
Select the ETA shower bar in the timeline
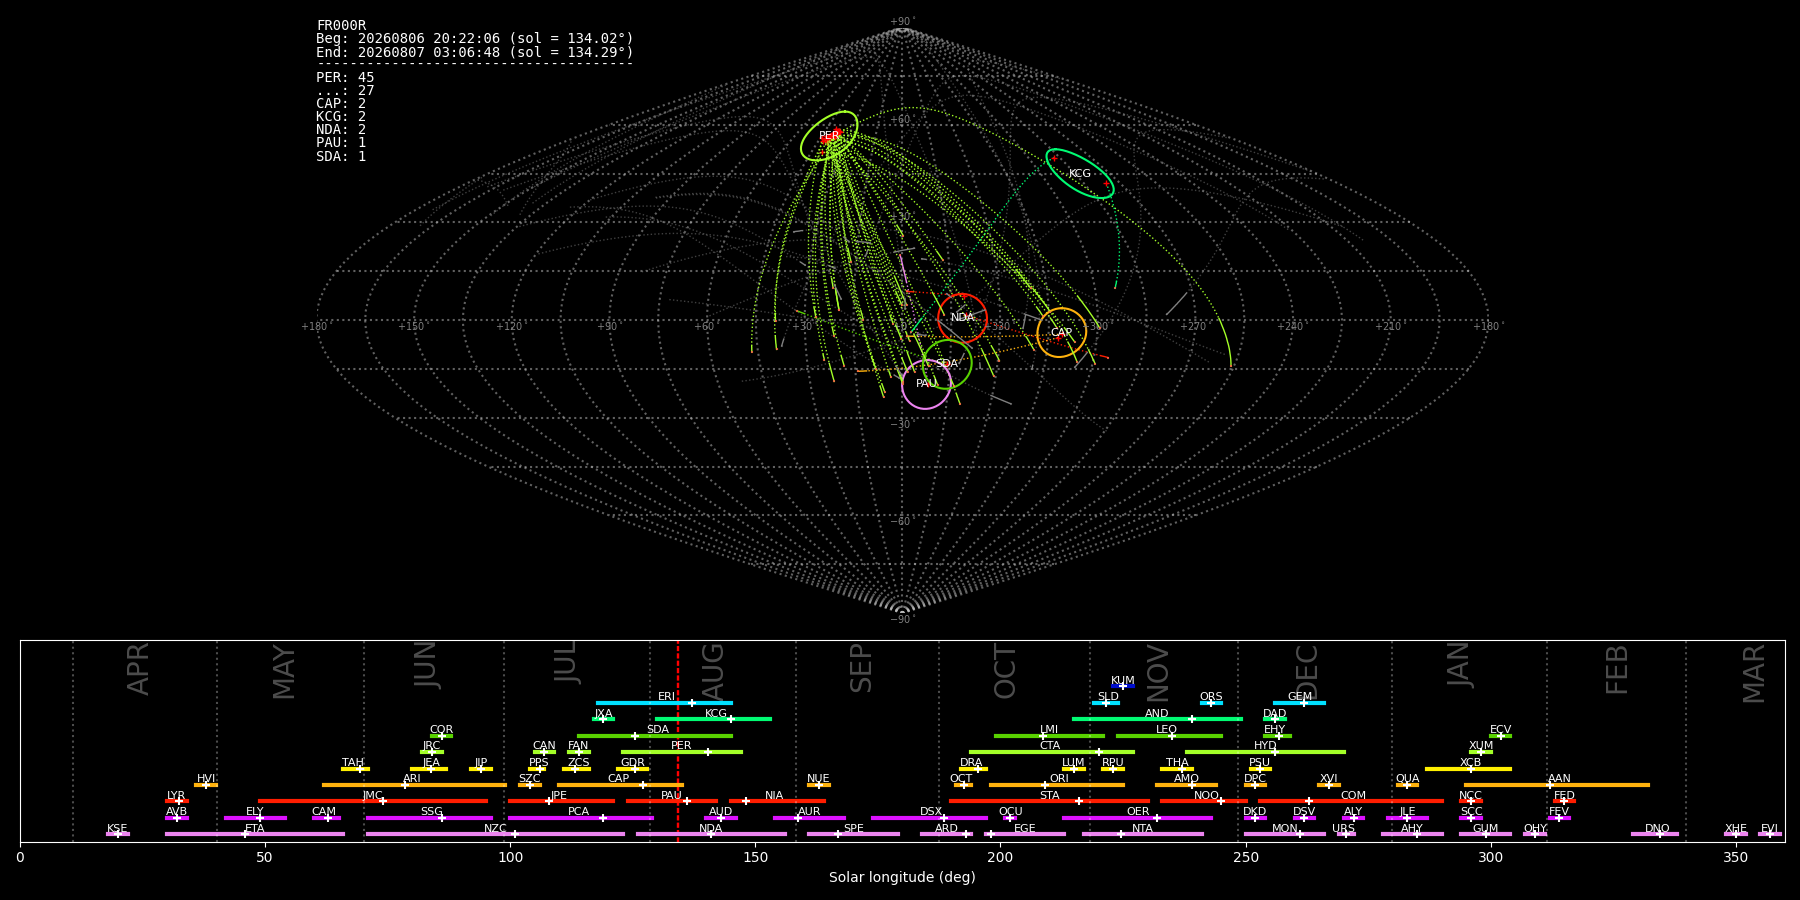pyautogui.click(x=255, y=834)
